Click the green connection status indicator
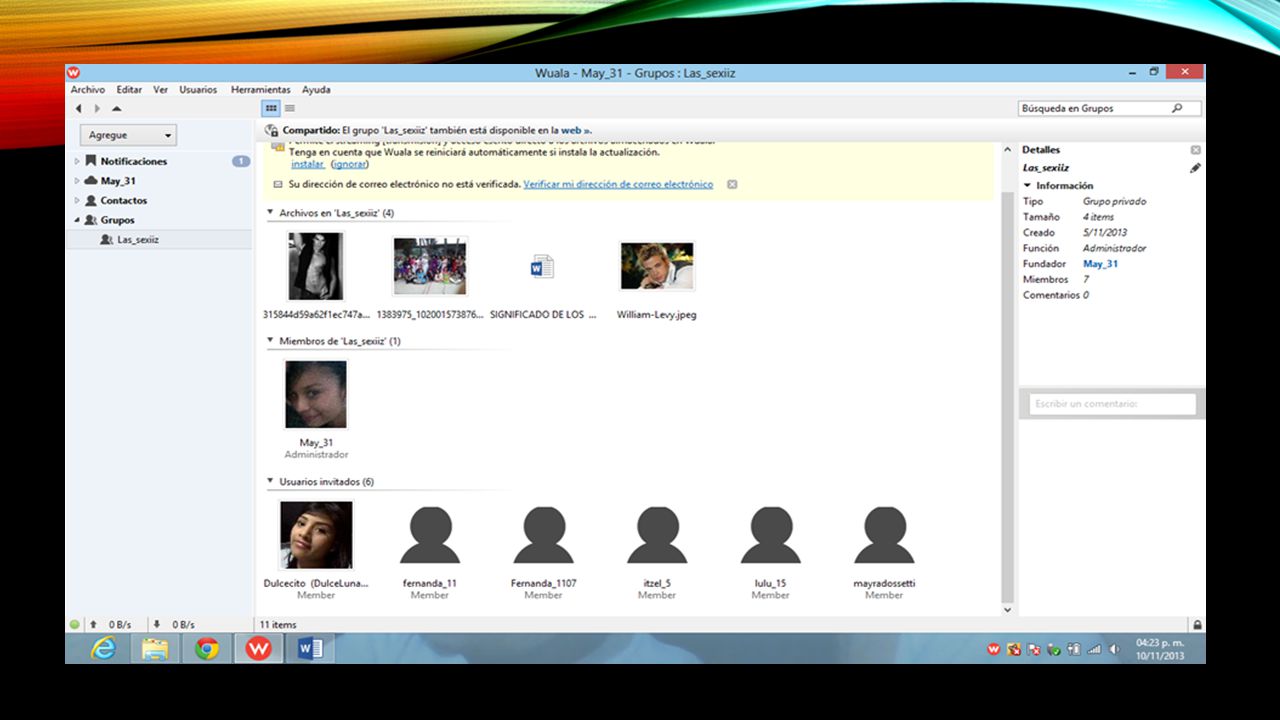Screen dimensions: 1280x720 click(x=75, y=625)
